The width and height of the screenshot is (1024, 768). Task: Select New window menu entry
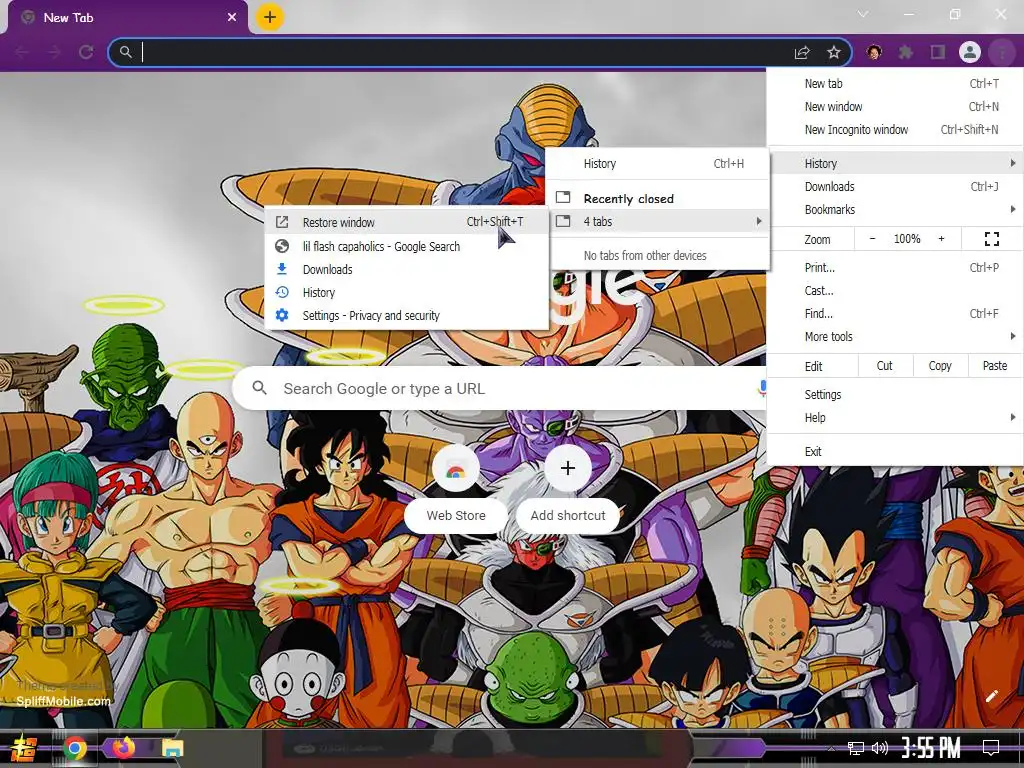click(895, 106)
